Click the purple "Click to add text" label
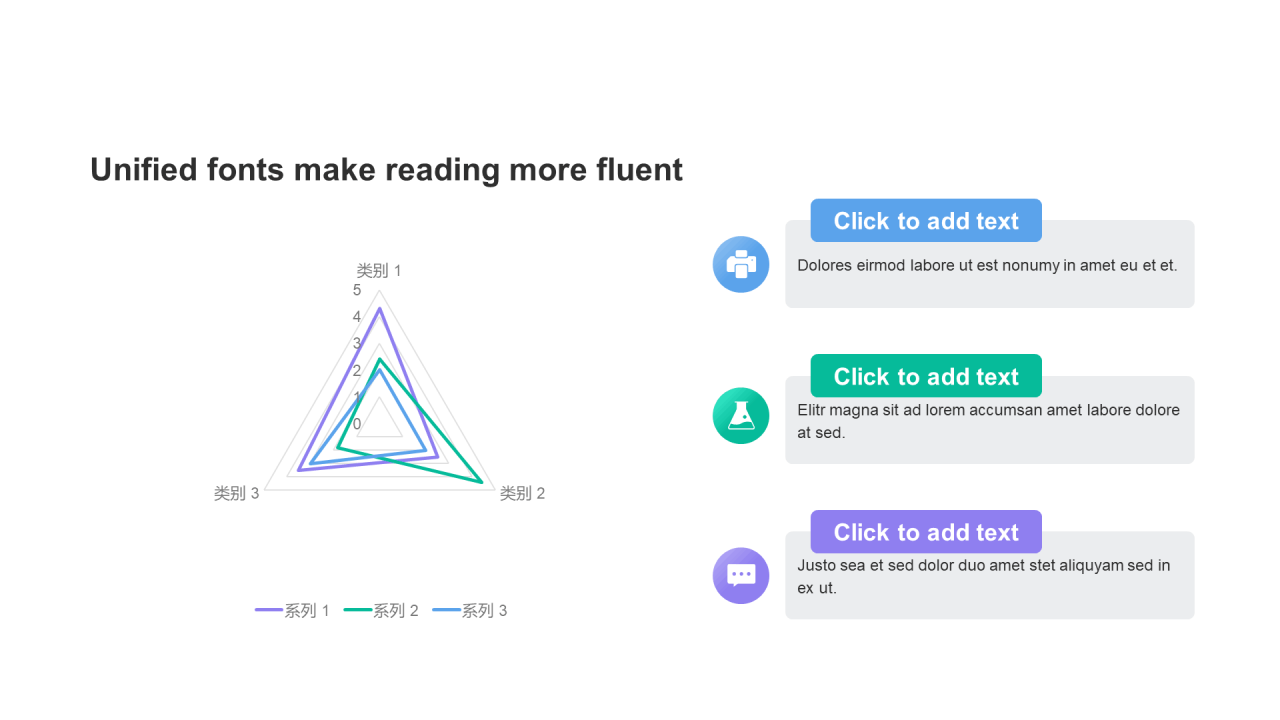 (x=926, y=532)
